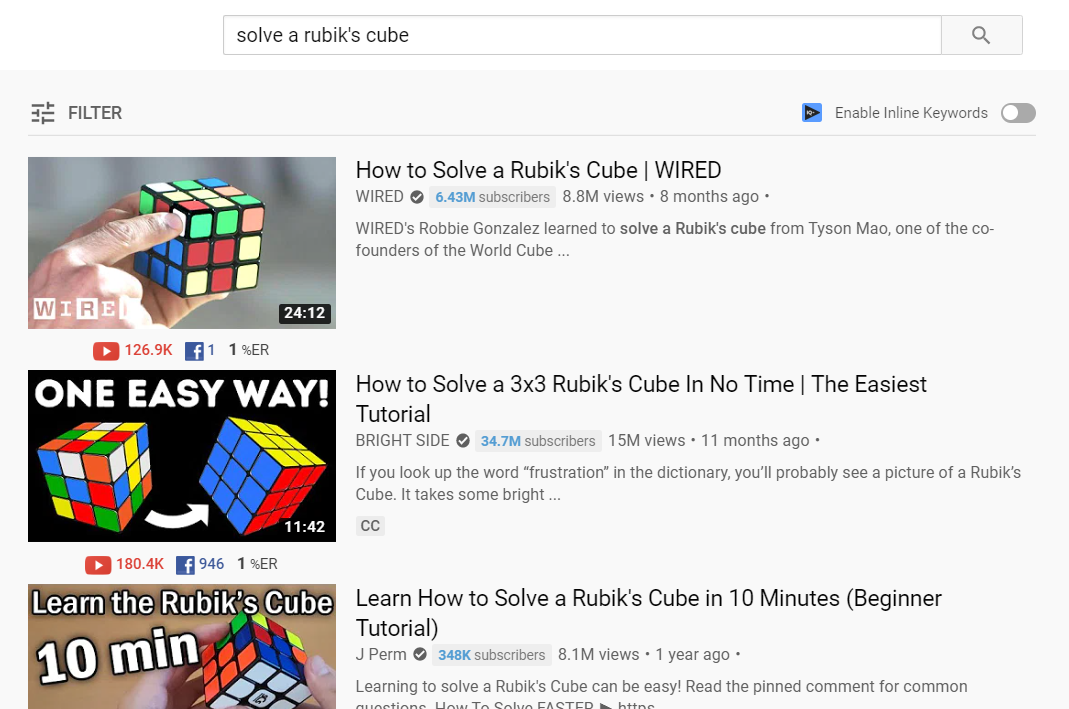Click the '1 %ER' stat under the WIRED video

(x=249, y=350)
